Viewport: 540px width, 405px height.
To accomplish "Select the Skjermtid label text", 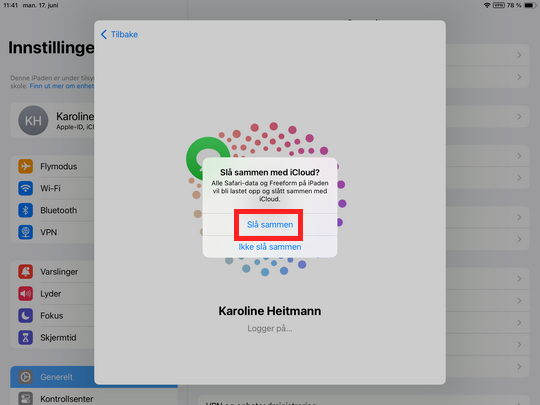I will [x=58, y=338].
